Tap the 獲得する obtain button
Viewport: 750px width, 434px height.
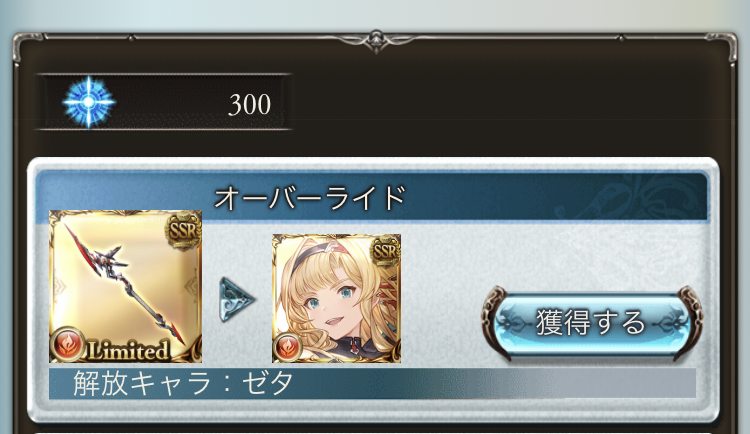pyautogui.click(x=592, y=323)
